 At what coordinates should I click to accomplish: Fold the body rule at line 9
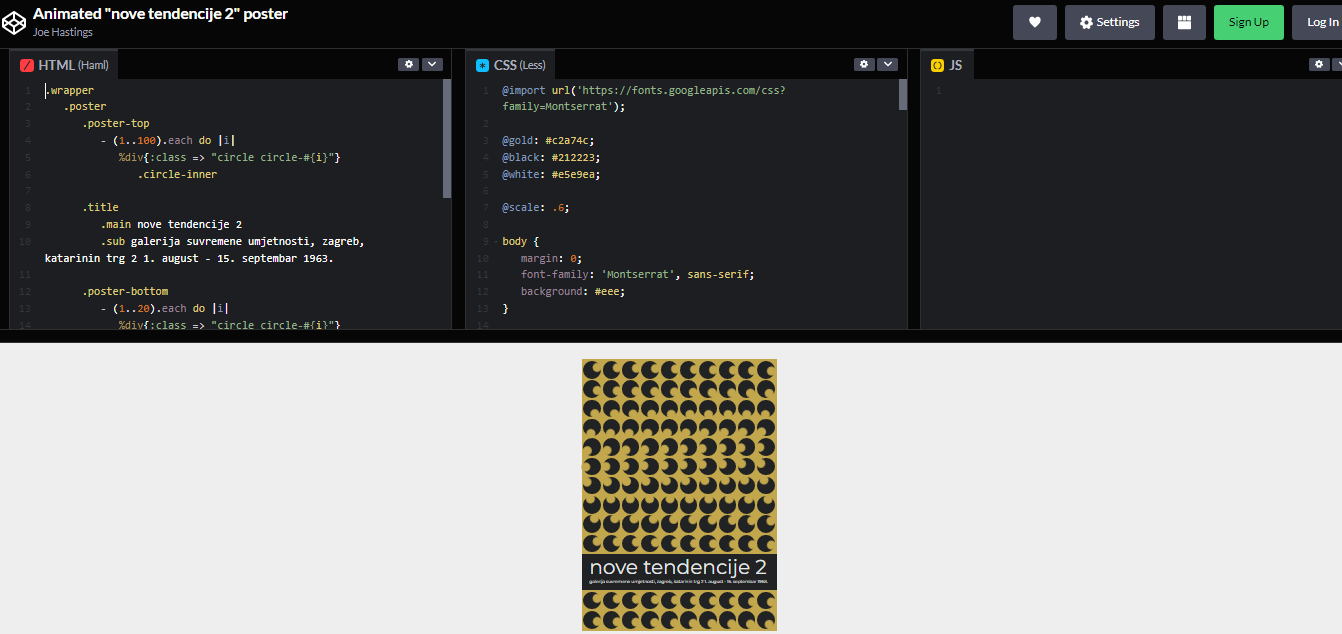pyautogui.click(x=495, y=241)
